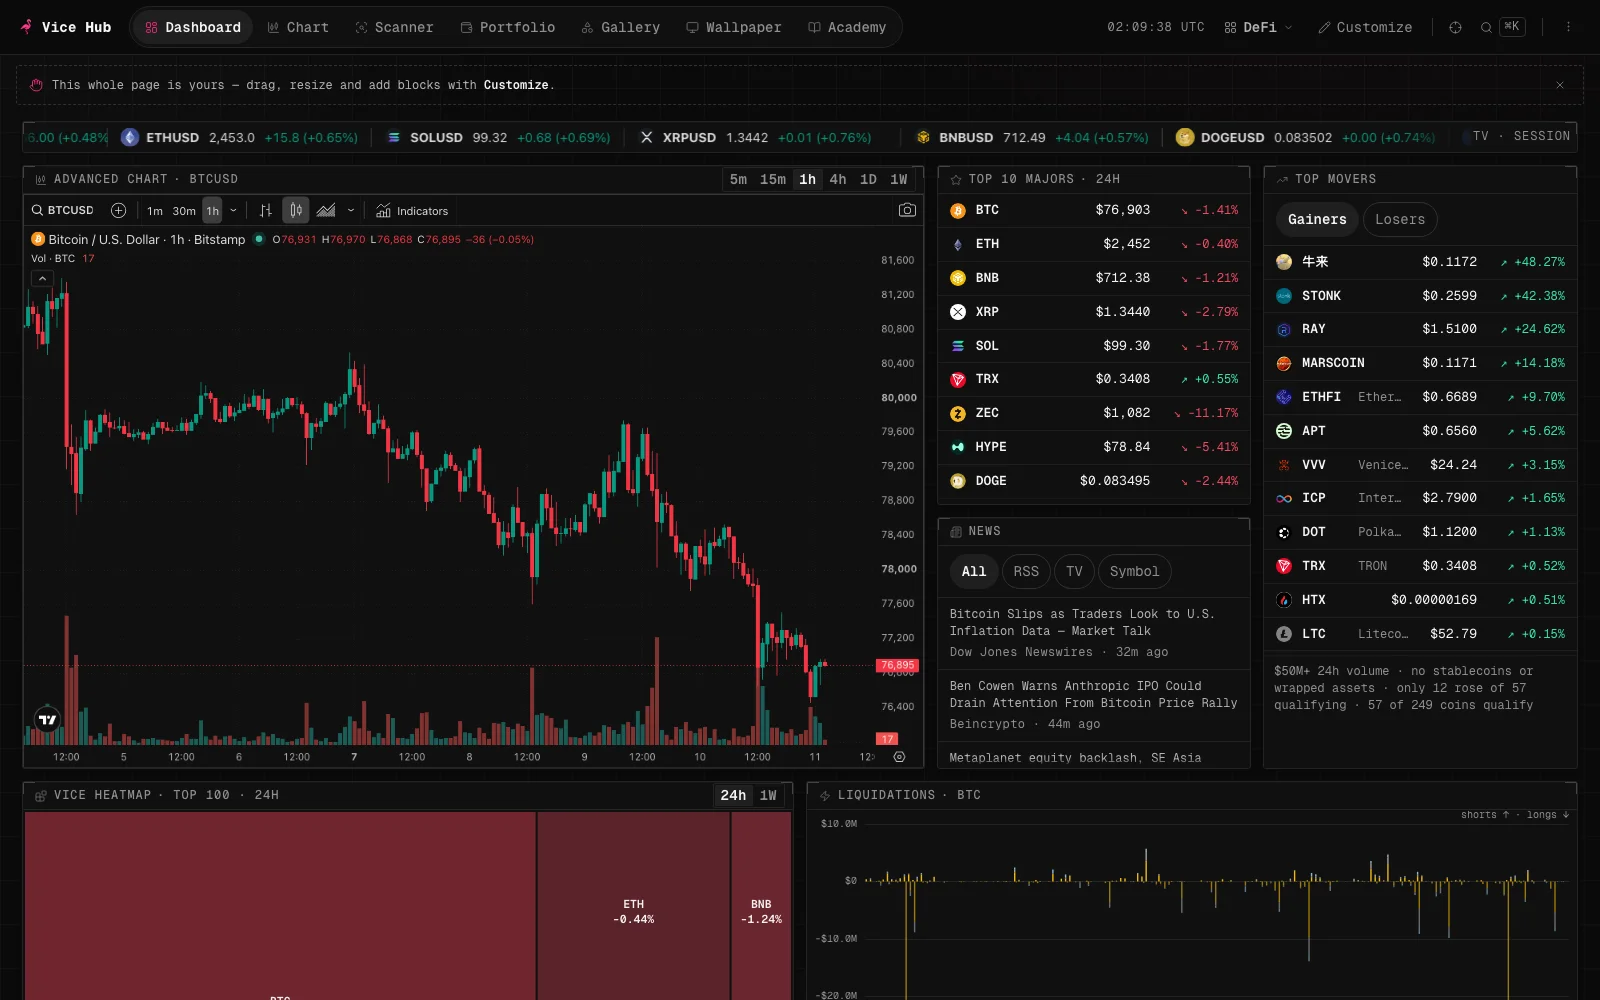Select the 30m interval in chart toolbar

pos(184,211)
